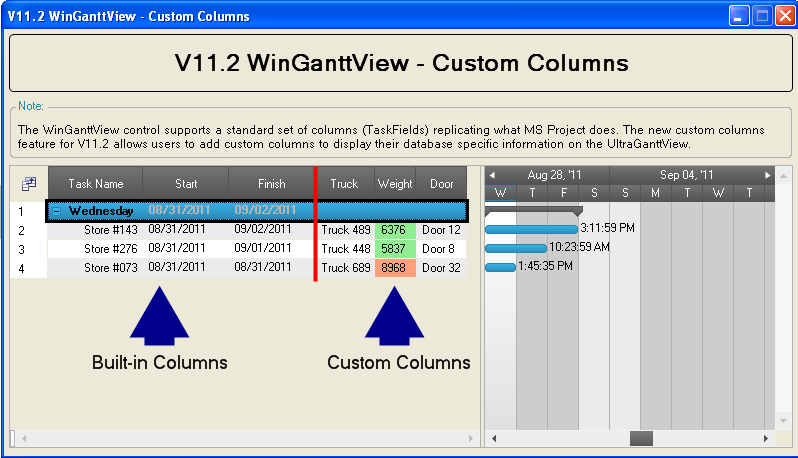Click the Door column header
This screenshot has width=798, height=458.
[x=441, y=184]
